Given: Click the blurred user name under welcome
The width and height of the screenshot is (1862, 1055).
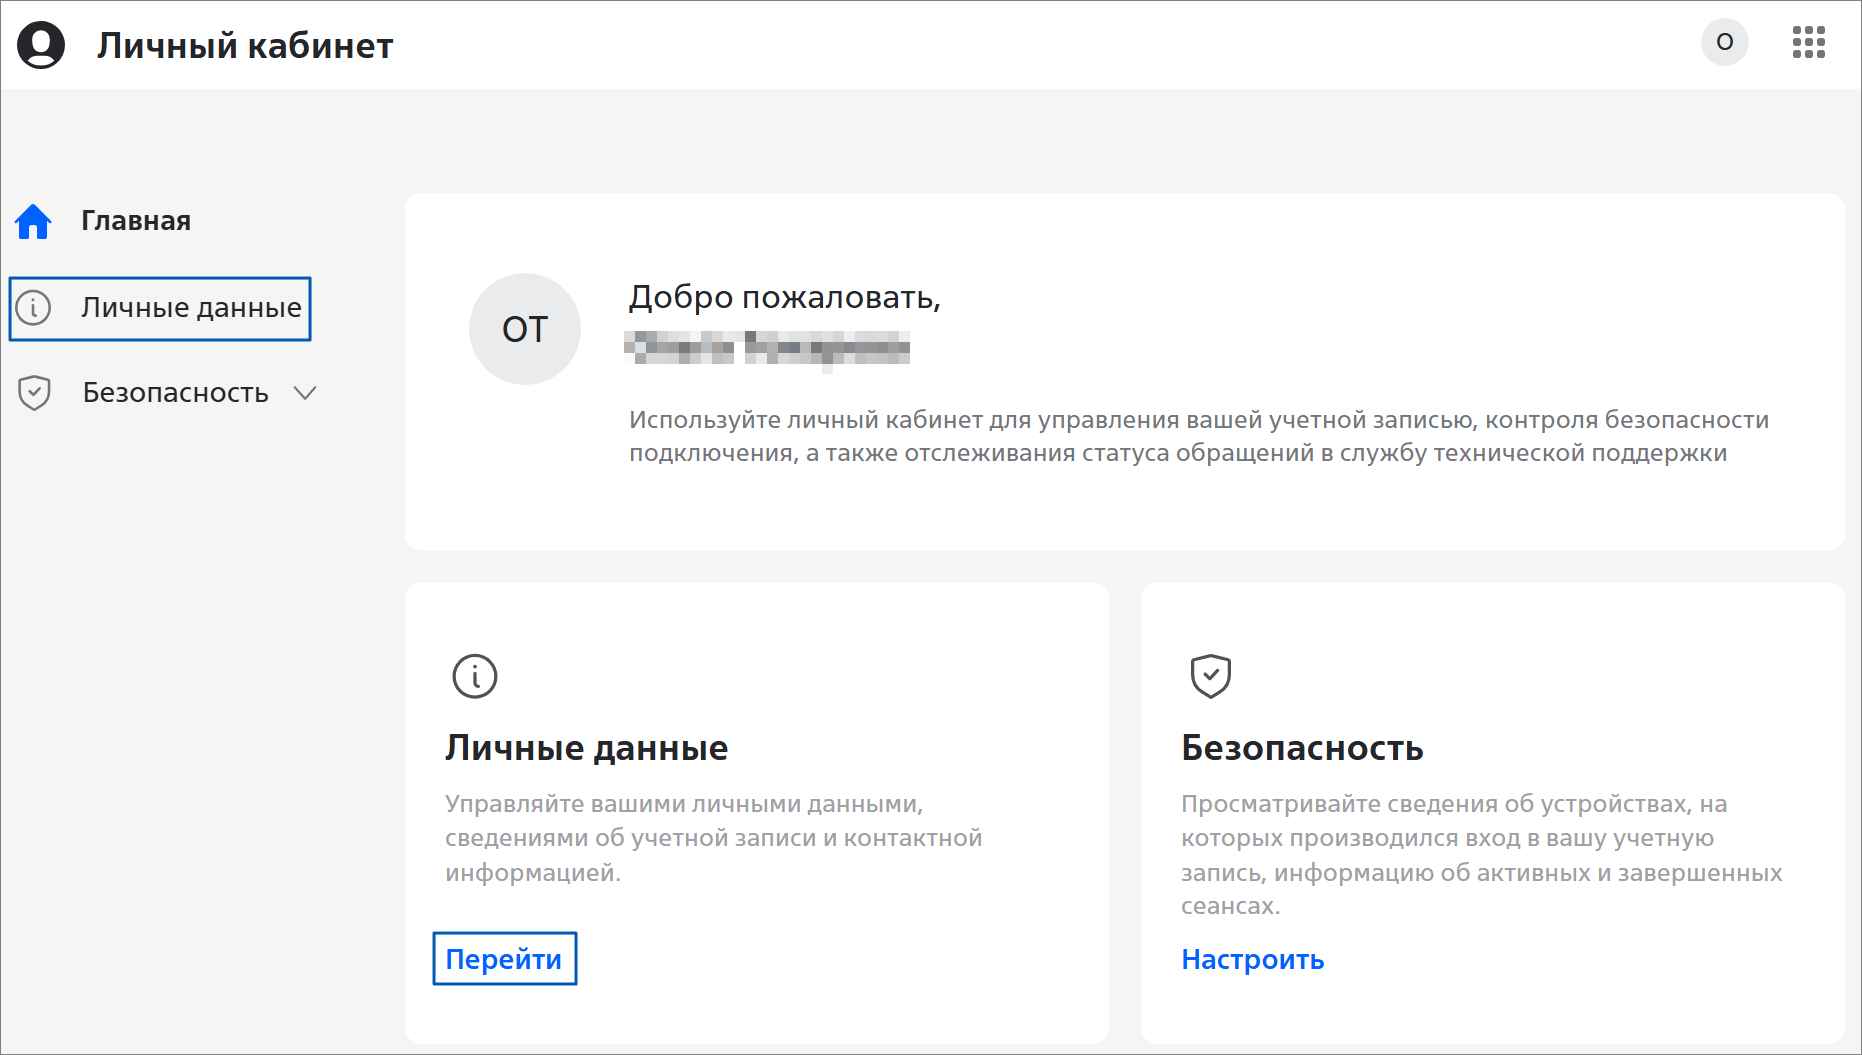Looking at the screenshot, I should (x=767, y=348).
